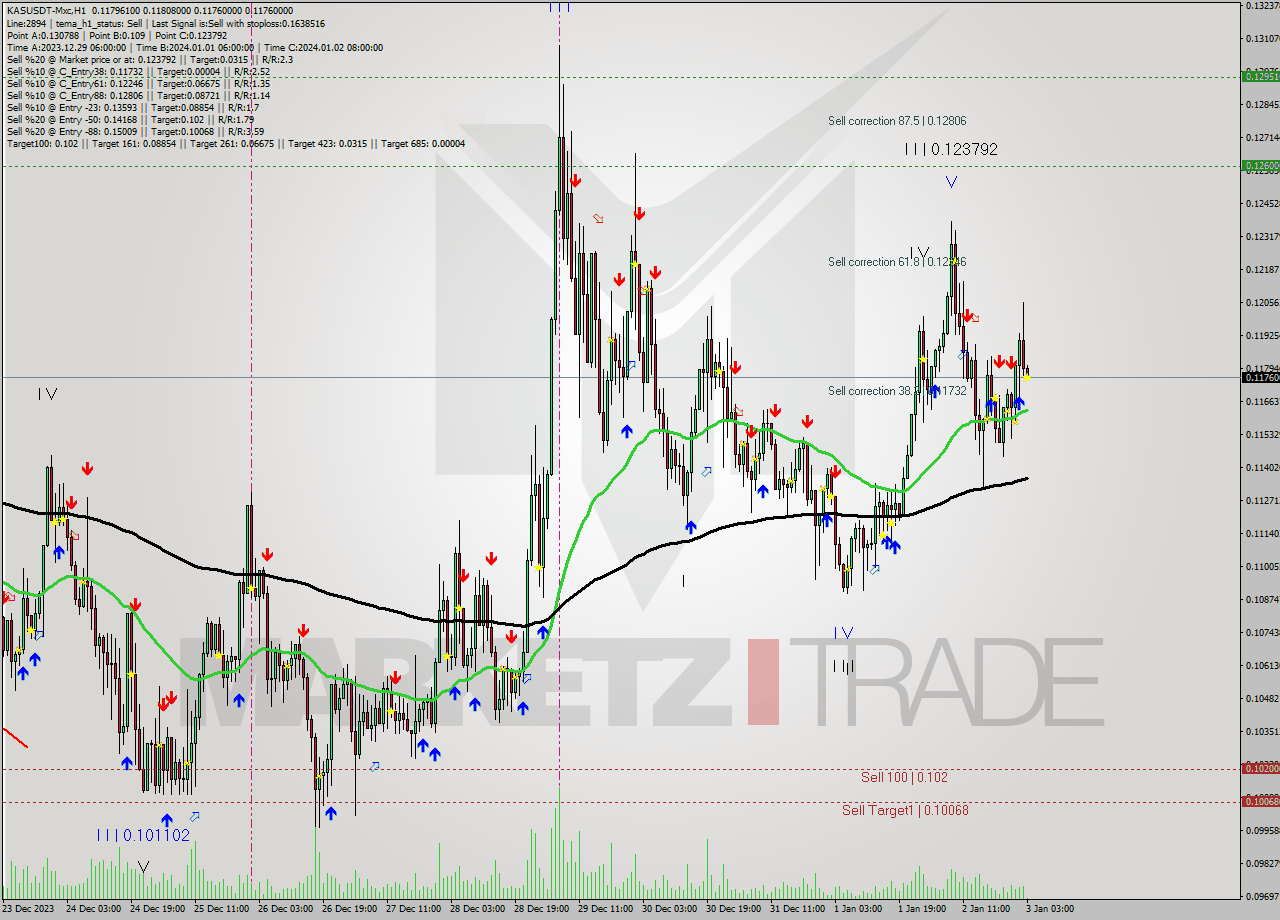This screenshot has width=1280, height=920.
Task: Click the 'Time A:2023.12.29 06:00:00' info line
Action: [194, 47]
